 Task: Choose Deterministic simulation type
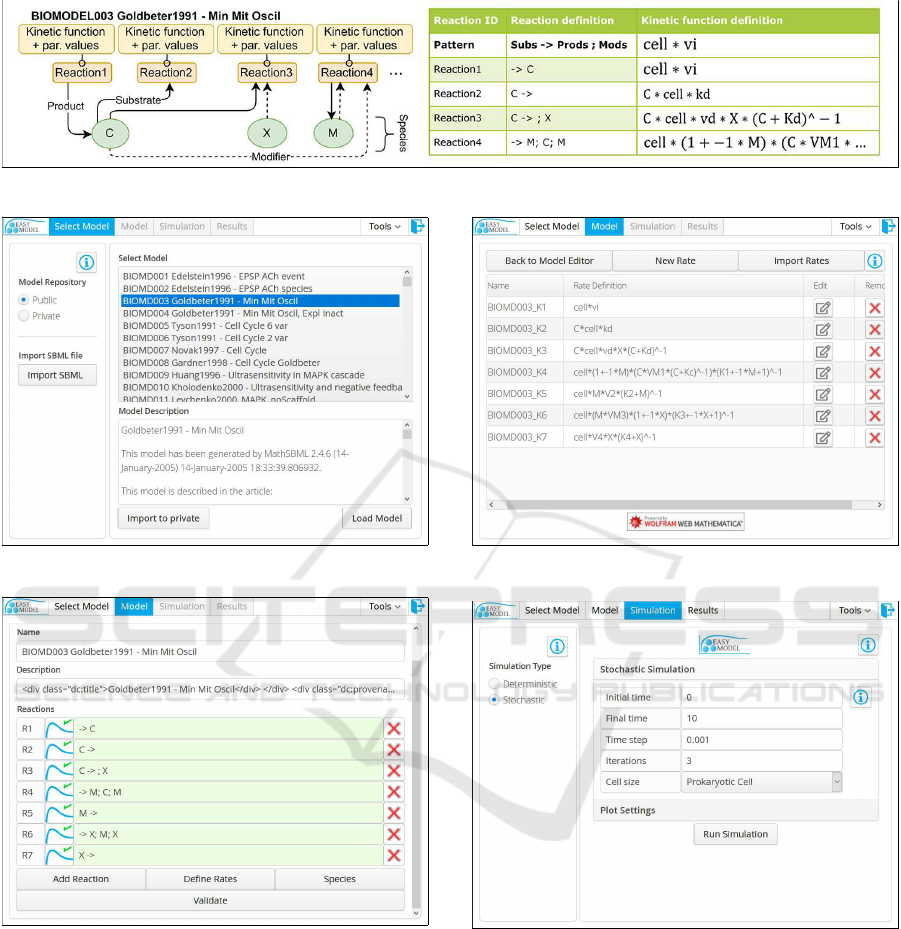[494, 684]
